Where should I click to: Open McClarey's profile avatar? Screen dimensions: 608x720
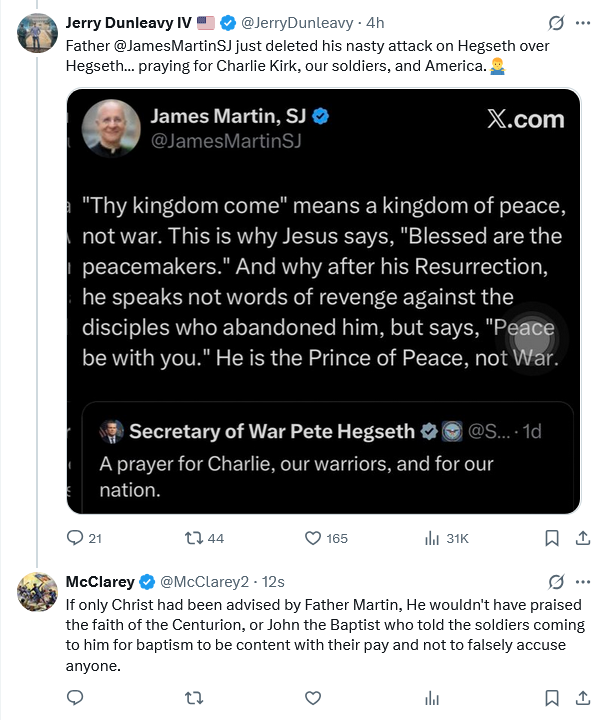(38, 592)
